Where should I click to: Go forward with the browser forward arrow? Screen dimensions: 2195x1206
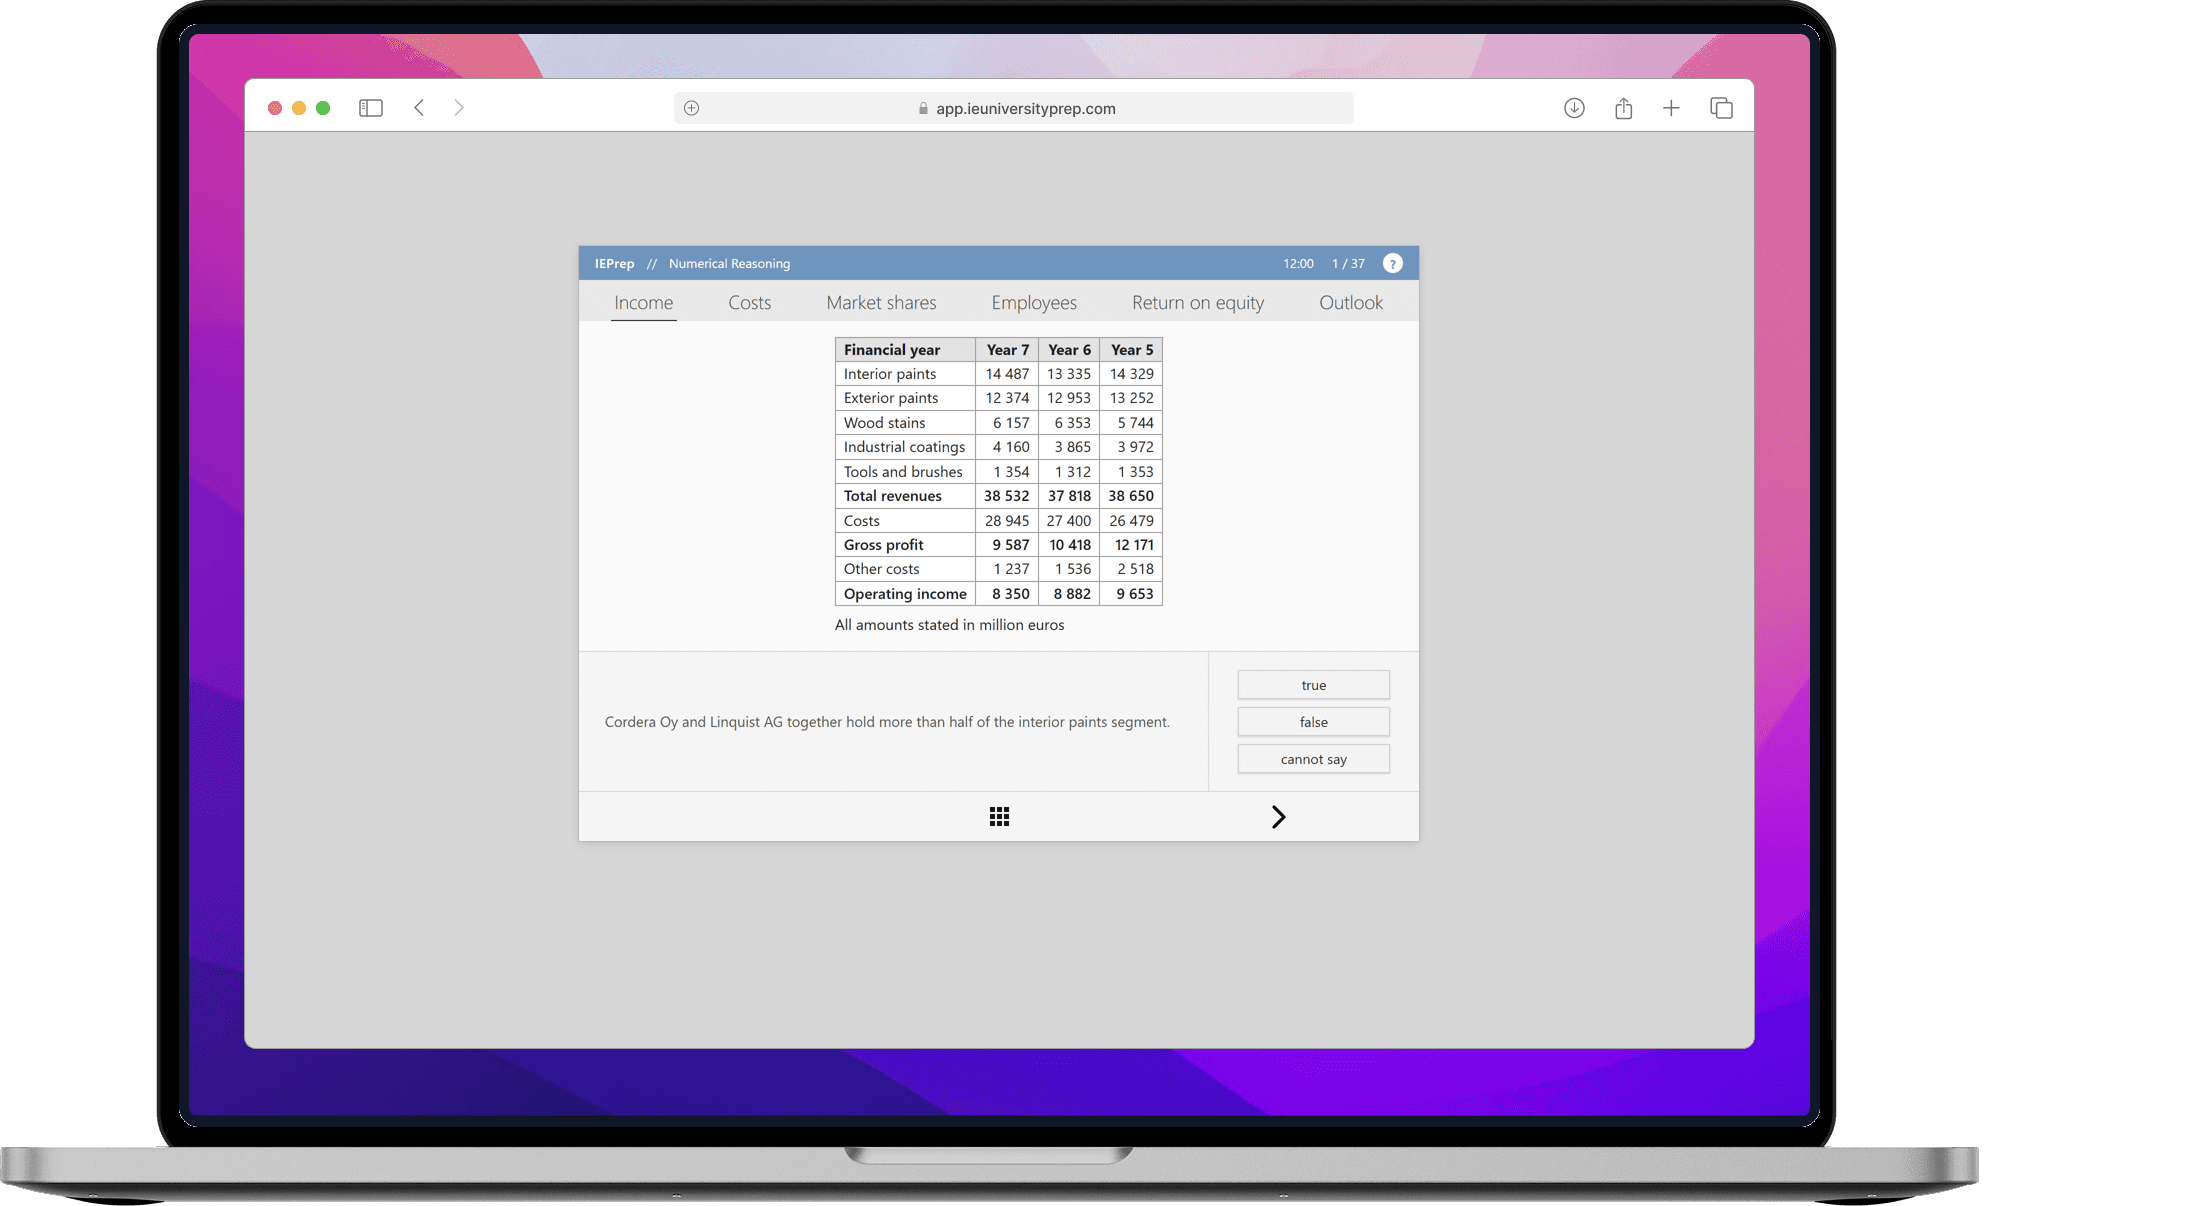click(459, 108)
